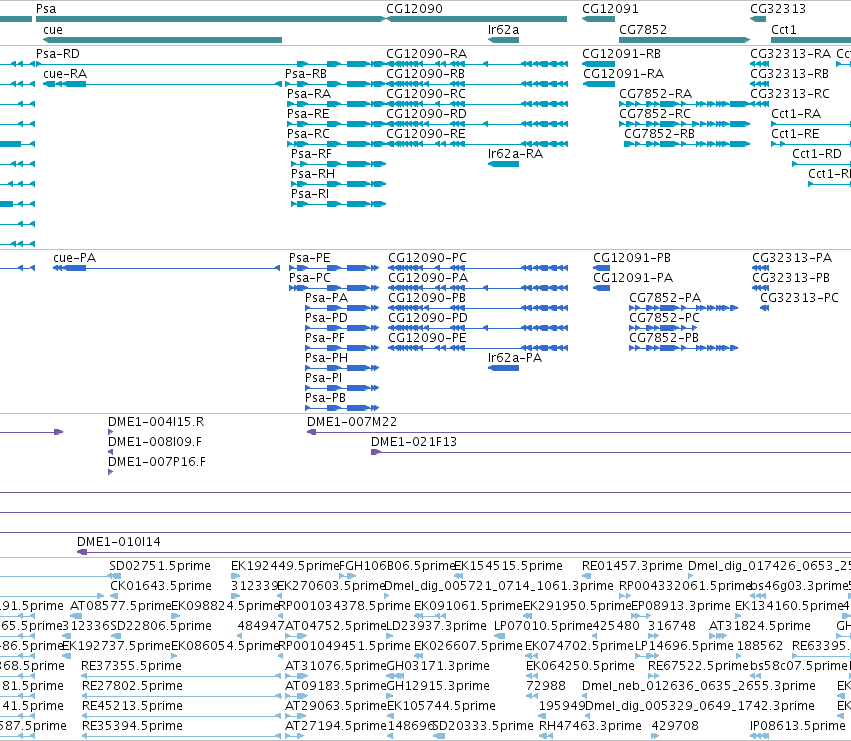Select the CG32313-PA protein label
851x741 pixels.
792,258
